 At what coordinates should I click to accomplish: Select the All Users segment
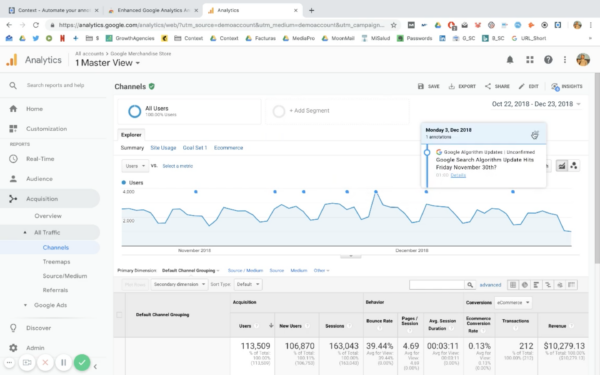click(x=189, y=111)
